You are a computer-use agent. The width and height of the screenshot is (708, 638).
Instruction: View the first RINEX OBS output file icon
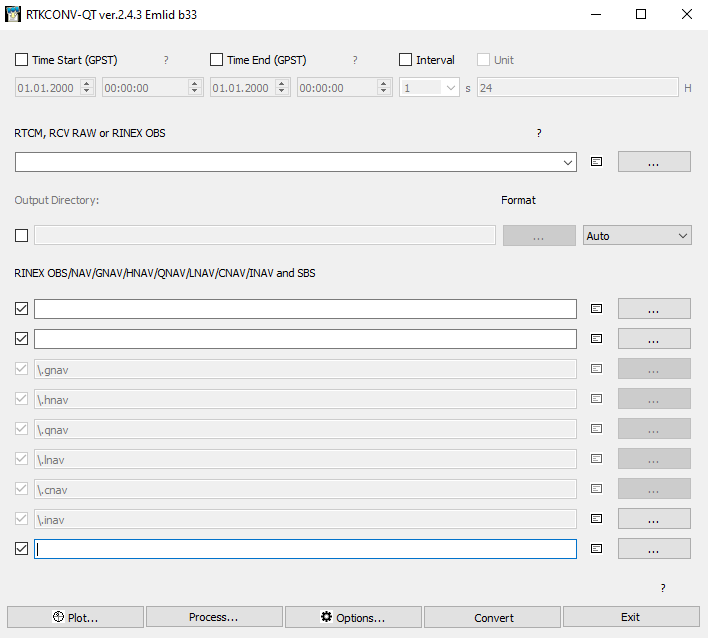pos(596,308)
